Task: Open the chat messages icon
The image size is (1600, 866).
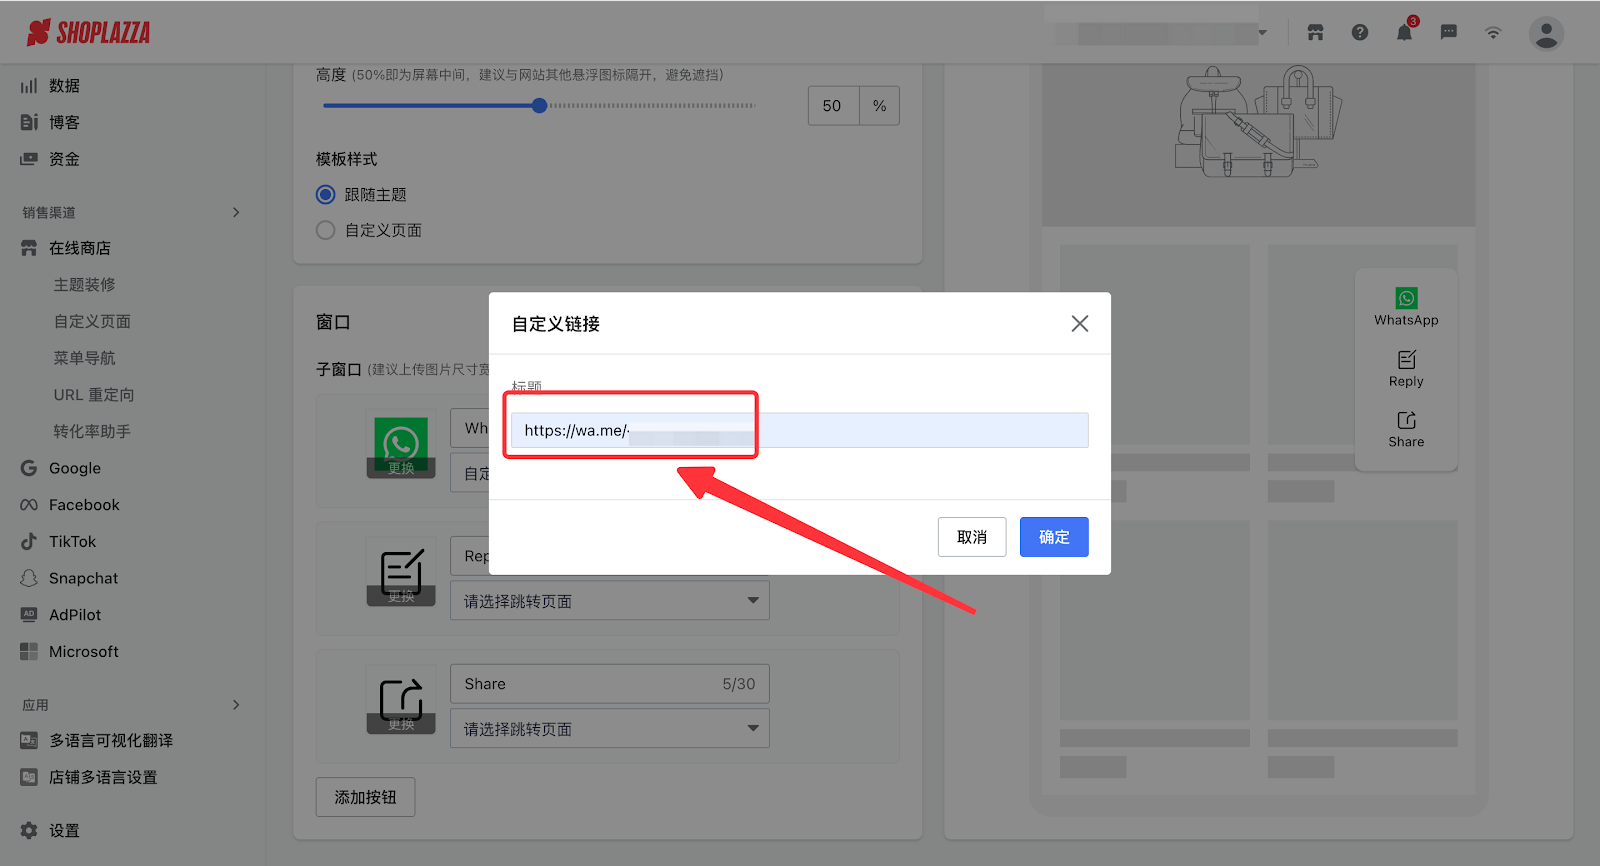Action: tap(1448, 33)
